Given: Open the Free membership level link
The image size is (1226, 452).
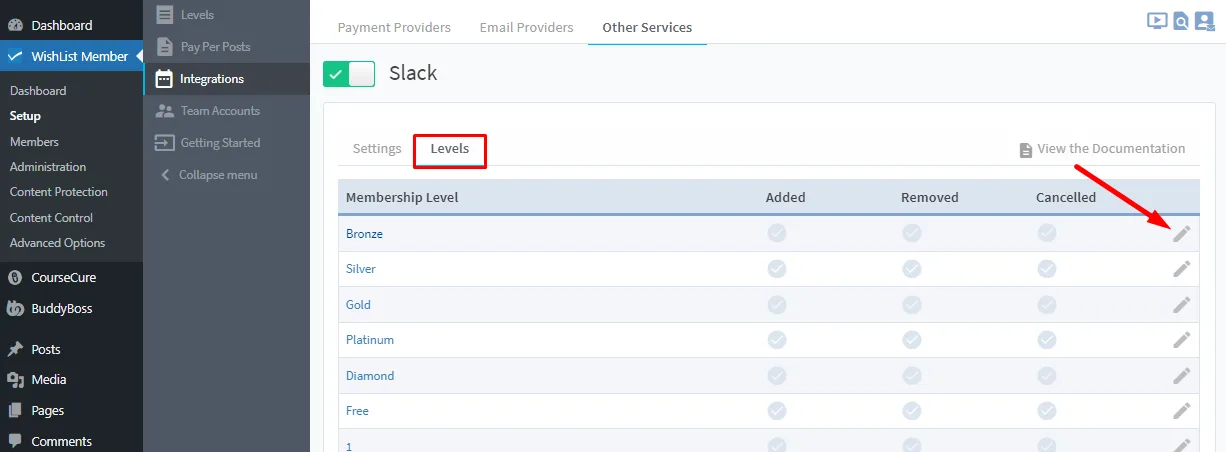Looking at the screenshot, I should click(x=357, y=411).
